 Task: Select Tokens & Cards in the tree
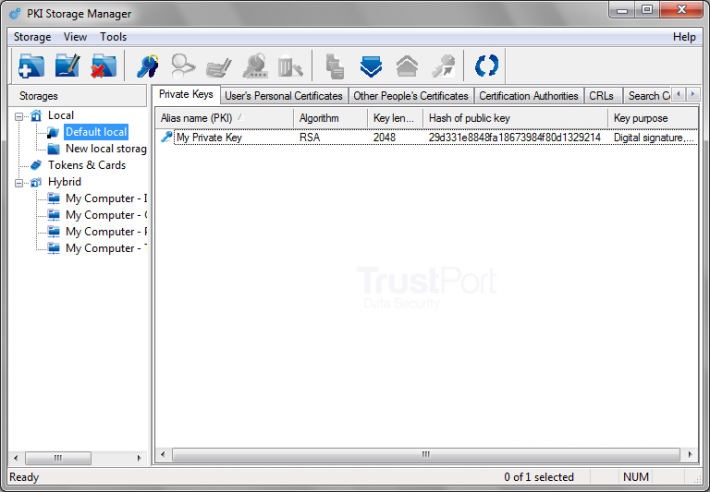(87, 165)
